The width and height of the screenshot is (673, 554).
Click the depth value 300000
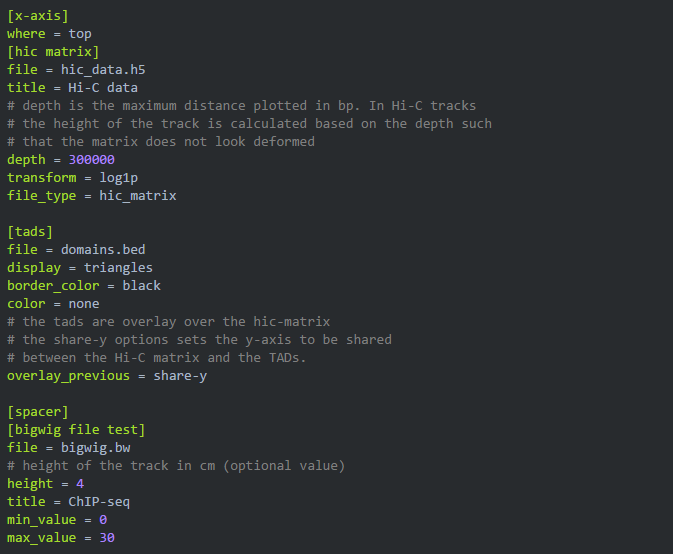click(x=91, y=160)
